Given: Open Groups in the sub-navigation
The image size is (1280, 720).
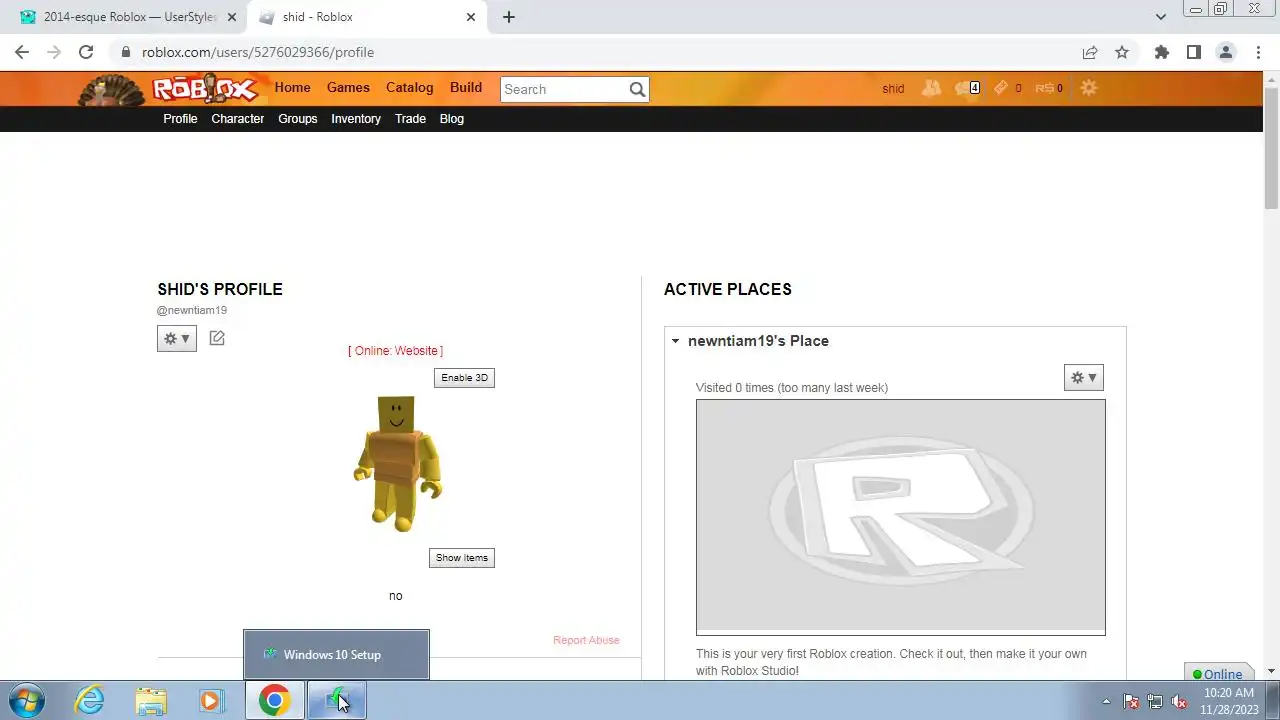Looking at the screenshot, I should pyautogui.click(x=297, y=119).
